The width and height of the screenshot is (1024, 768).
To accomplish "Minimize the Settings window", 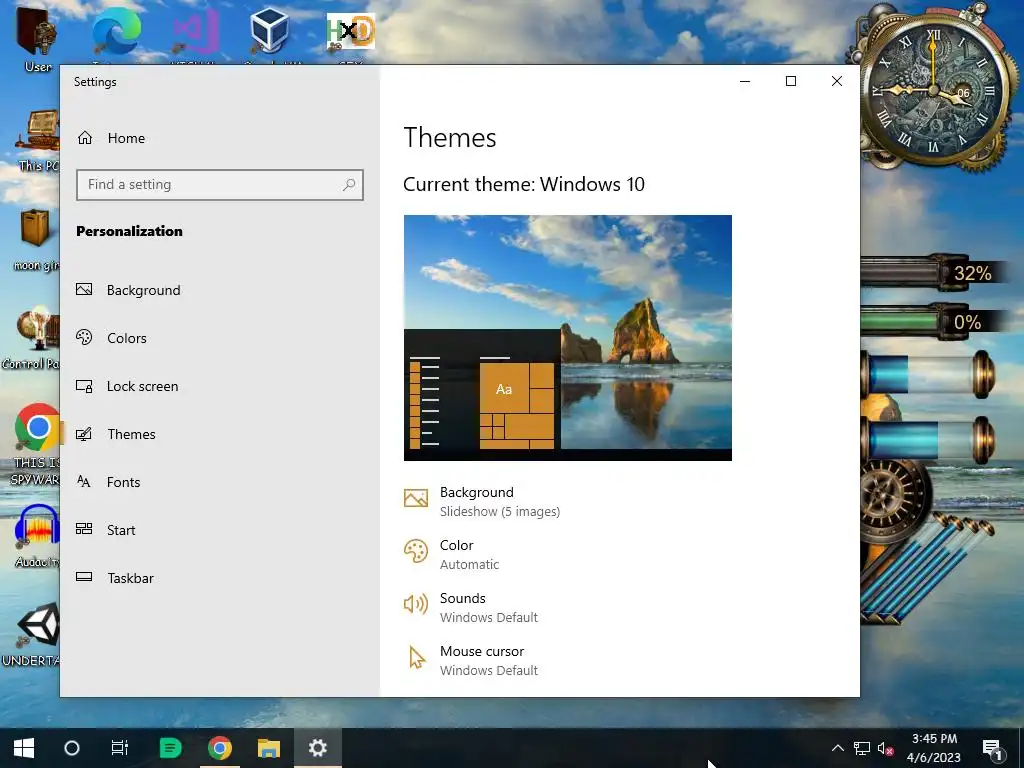I will pos(745,81).
